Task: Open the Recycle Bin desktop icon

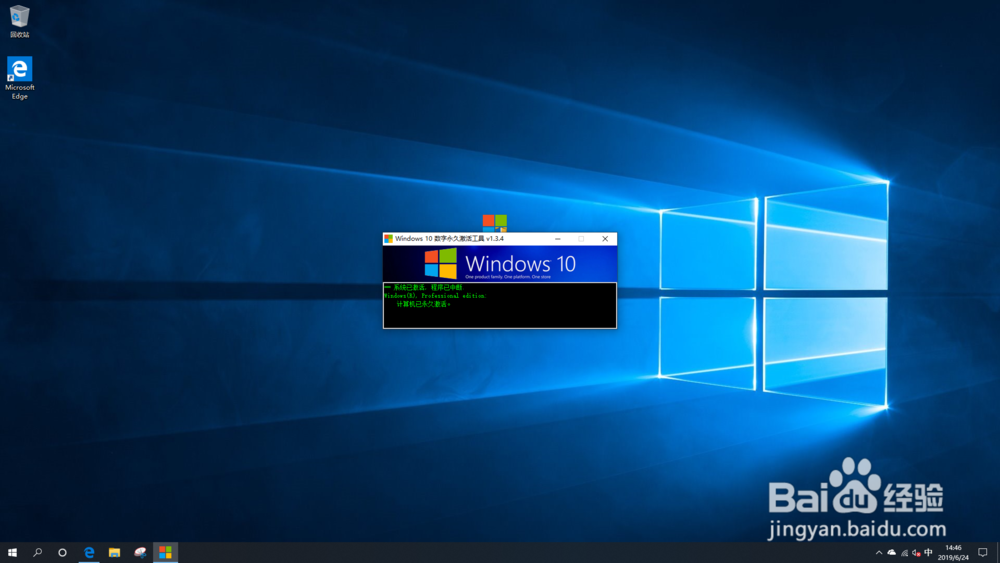Action: [19, 21]
